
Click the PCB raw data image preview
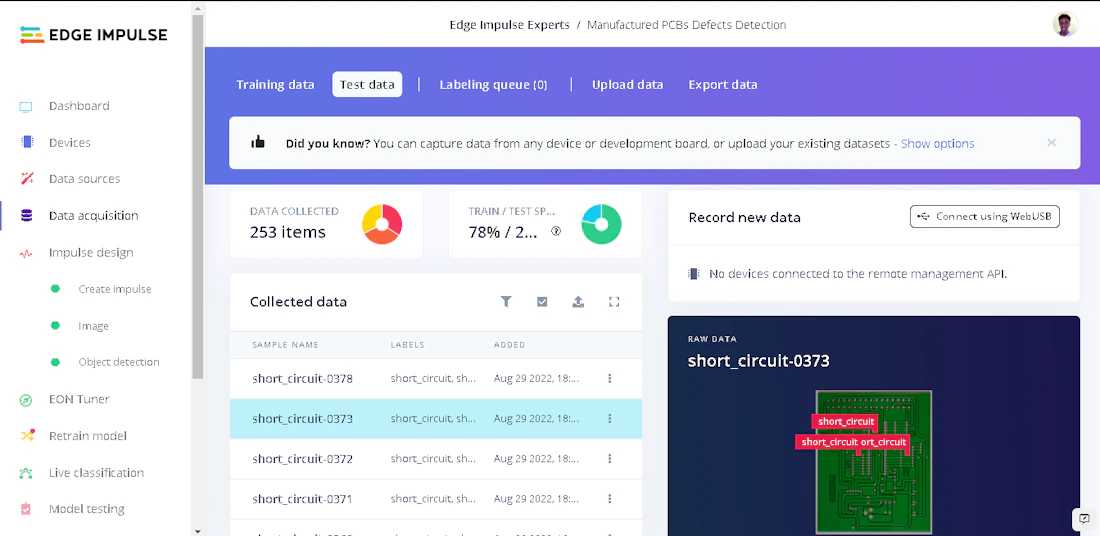tap(873, 462)
